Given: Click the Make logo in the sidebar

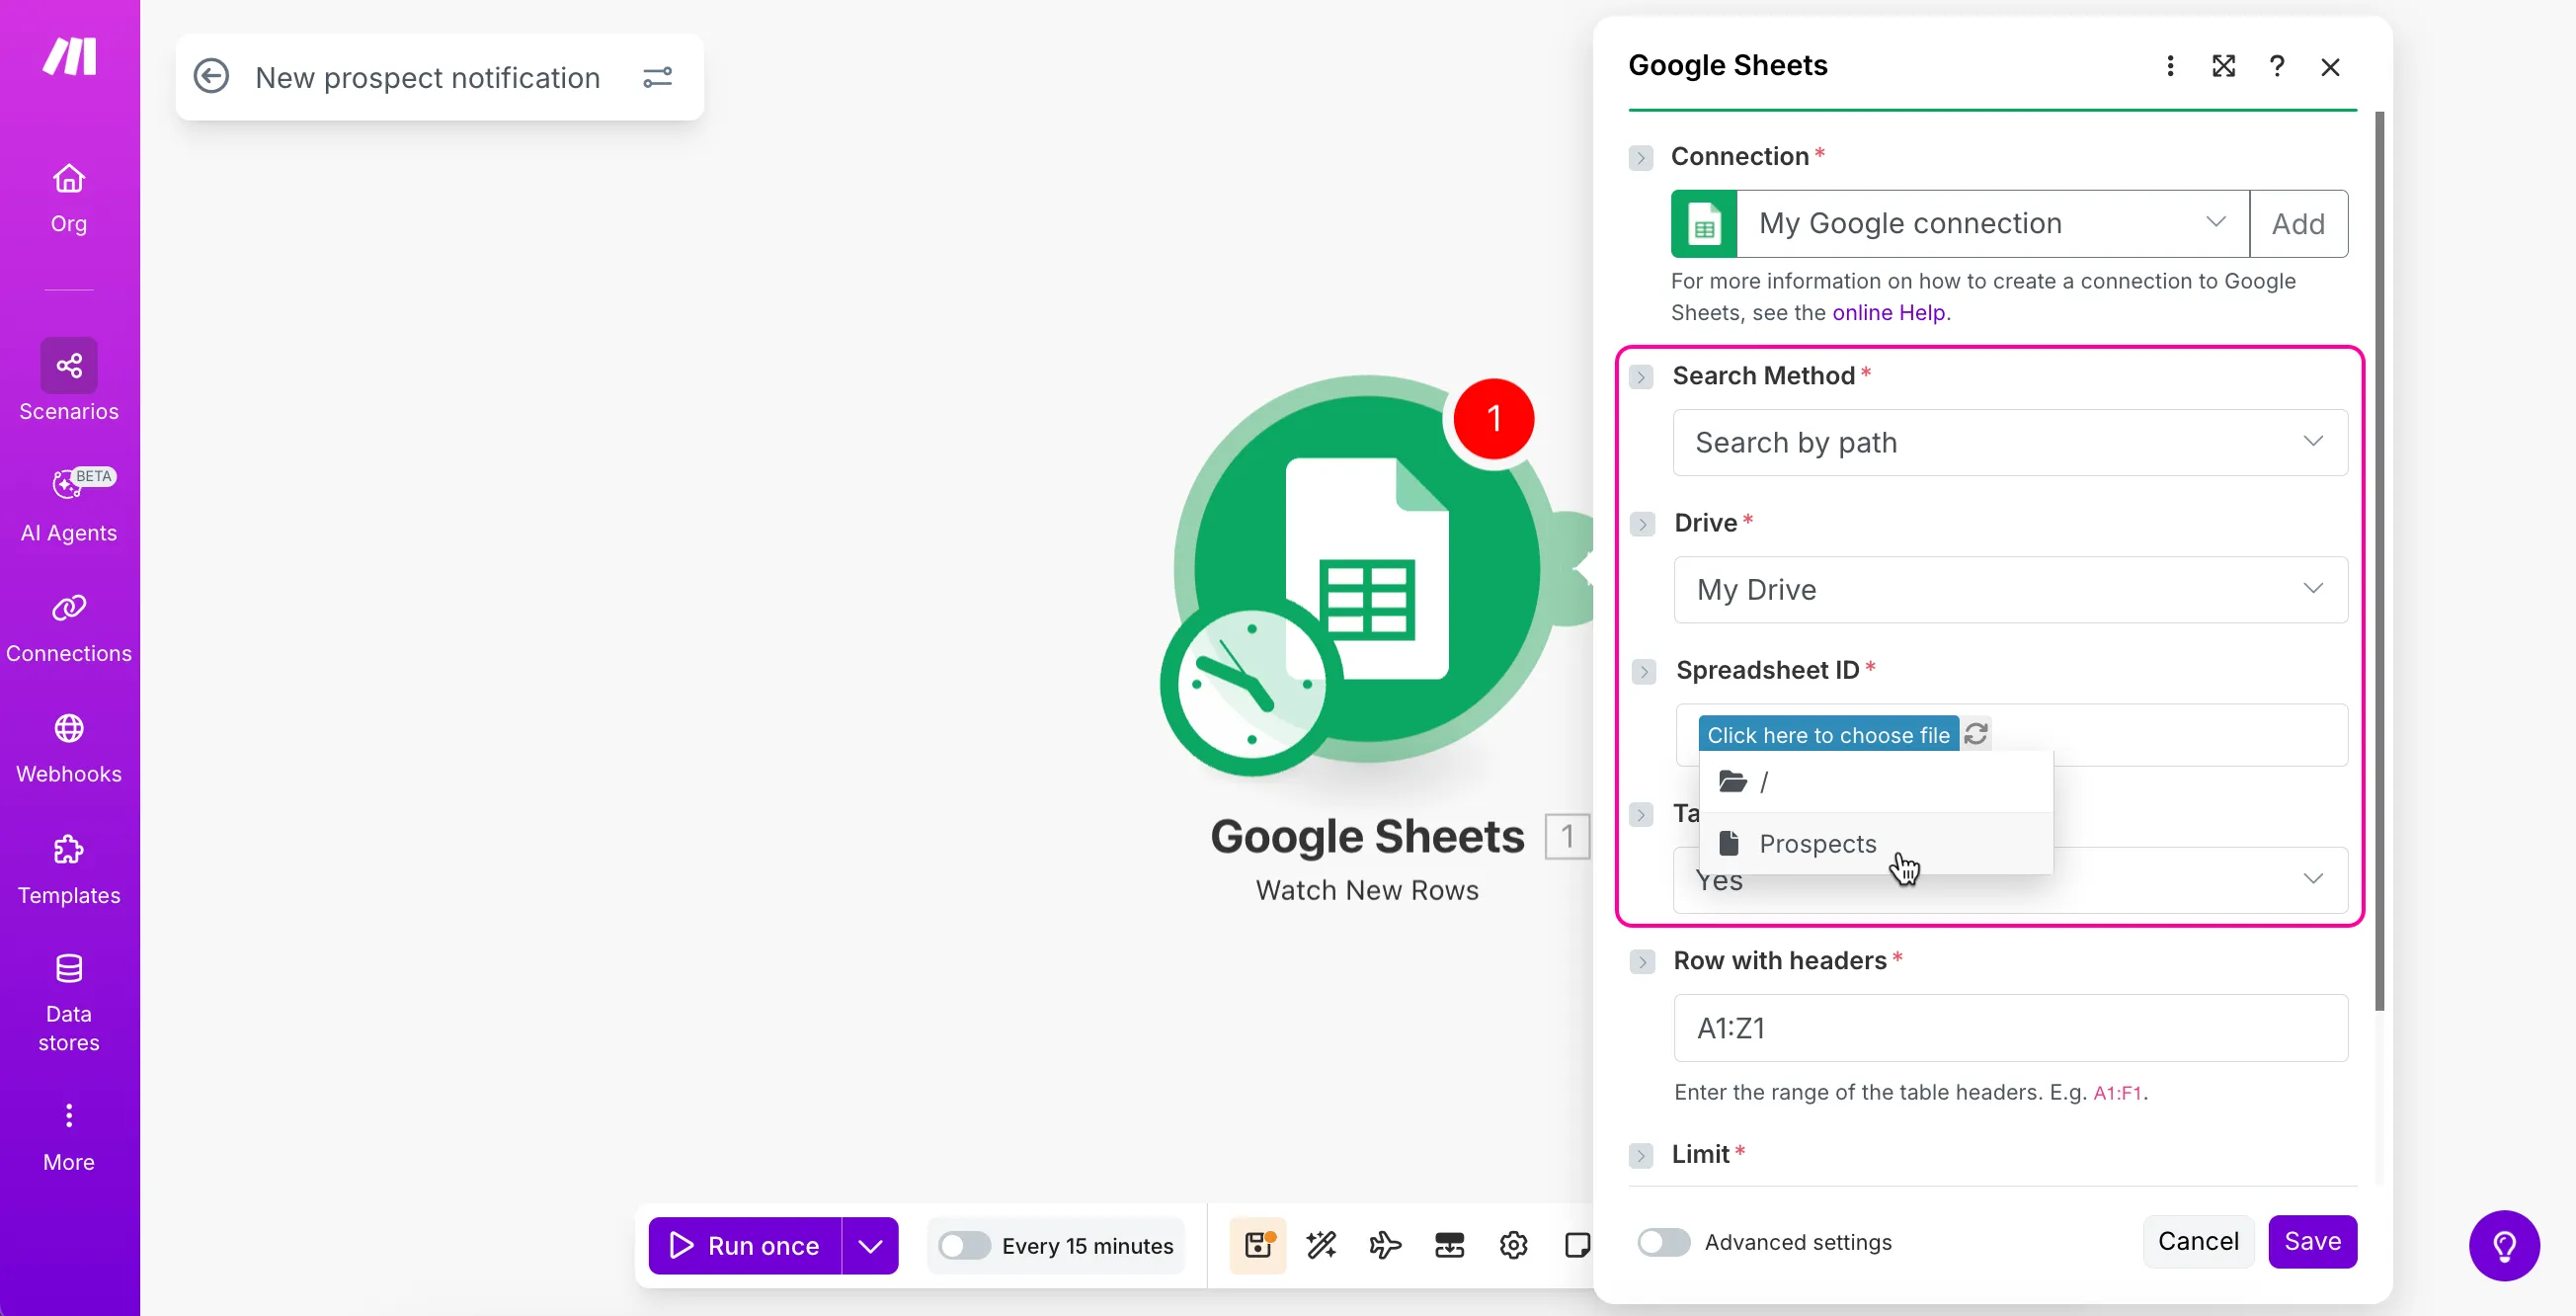Looking at the screenshot, I should pos(69,57).
